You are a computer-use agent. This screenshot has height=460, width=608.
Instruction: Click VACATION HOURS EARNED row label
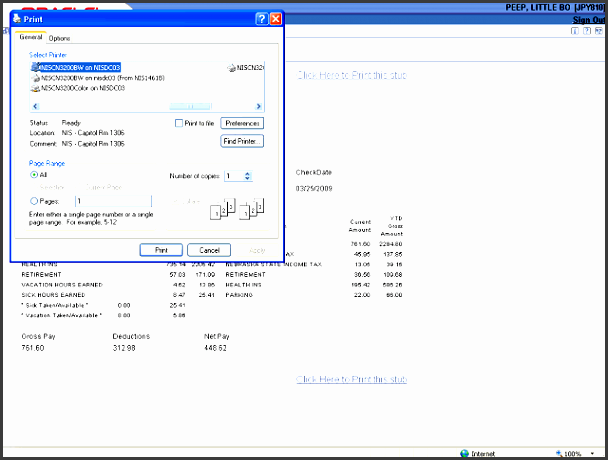[x=62, y=285]
